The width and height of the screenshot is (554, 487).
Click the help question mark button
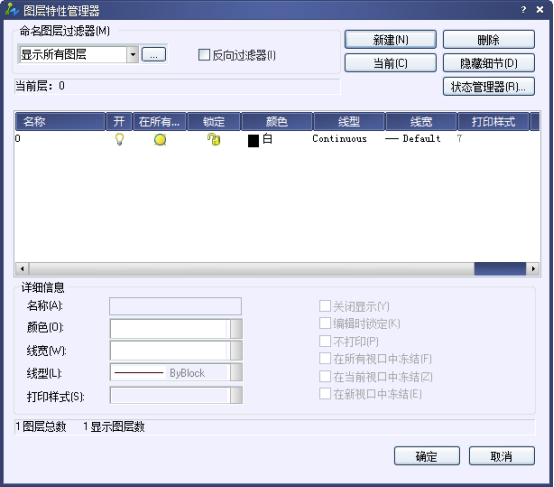523,10
